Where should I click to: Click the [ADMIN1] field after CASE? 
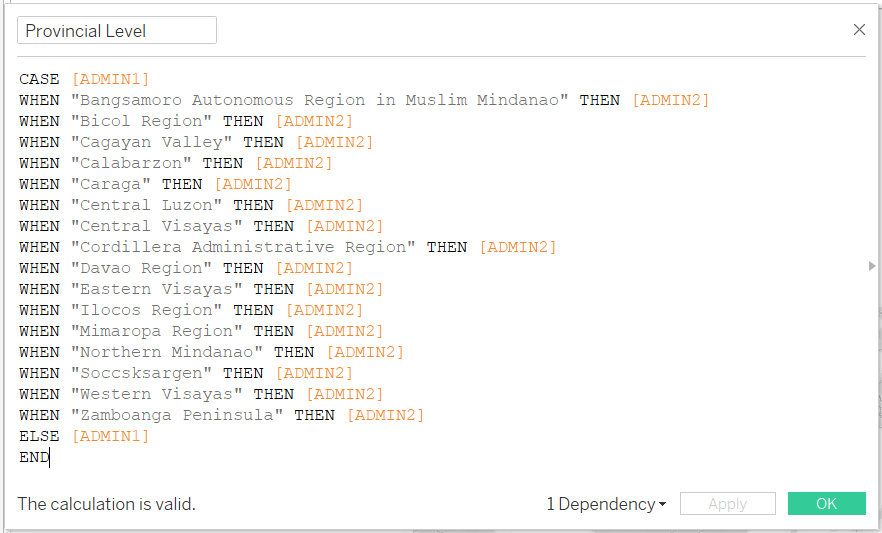coord(110,79)
